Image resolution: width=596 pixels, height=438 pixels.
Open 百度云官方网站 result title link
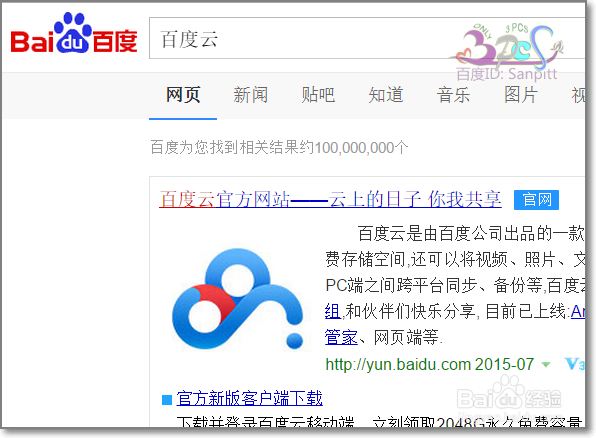(x=330, y=200)
